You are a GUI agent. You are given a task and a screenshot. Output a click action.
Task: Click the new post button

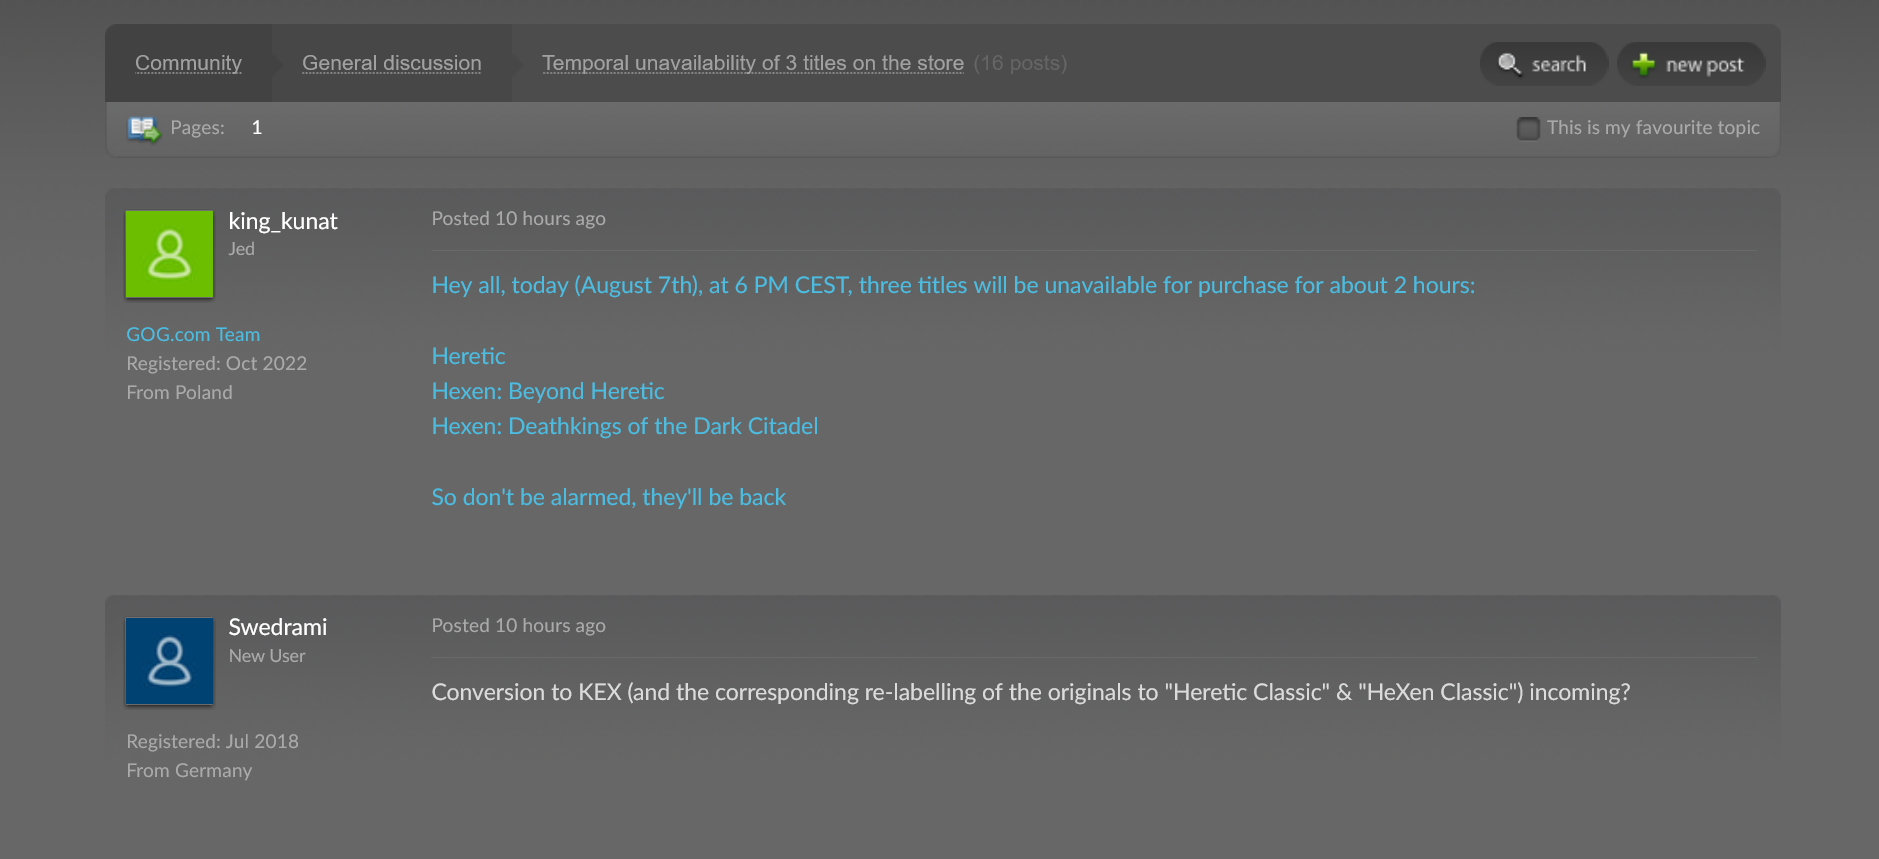(1690, 63)
